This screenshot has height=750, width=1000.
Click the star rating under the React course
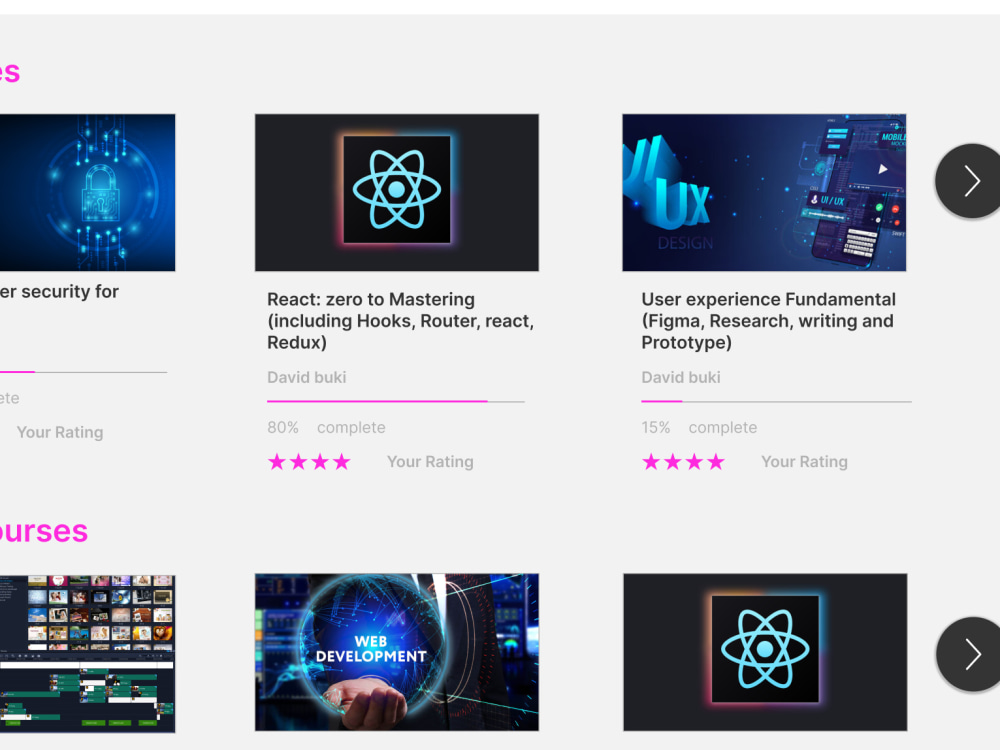[309, 462]
